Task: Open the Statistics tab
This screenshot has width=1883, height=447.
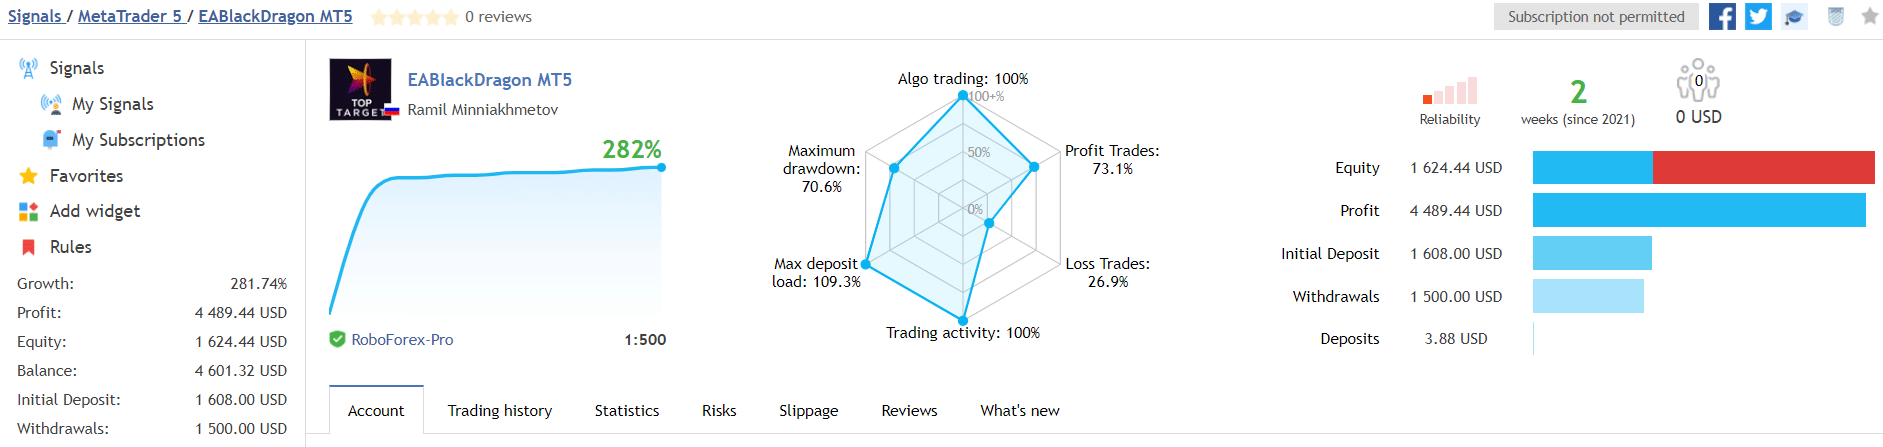Action: pos(626,411)
